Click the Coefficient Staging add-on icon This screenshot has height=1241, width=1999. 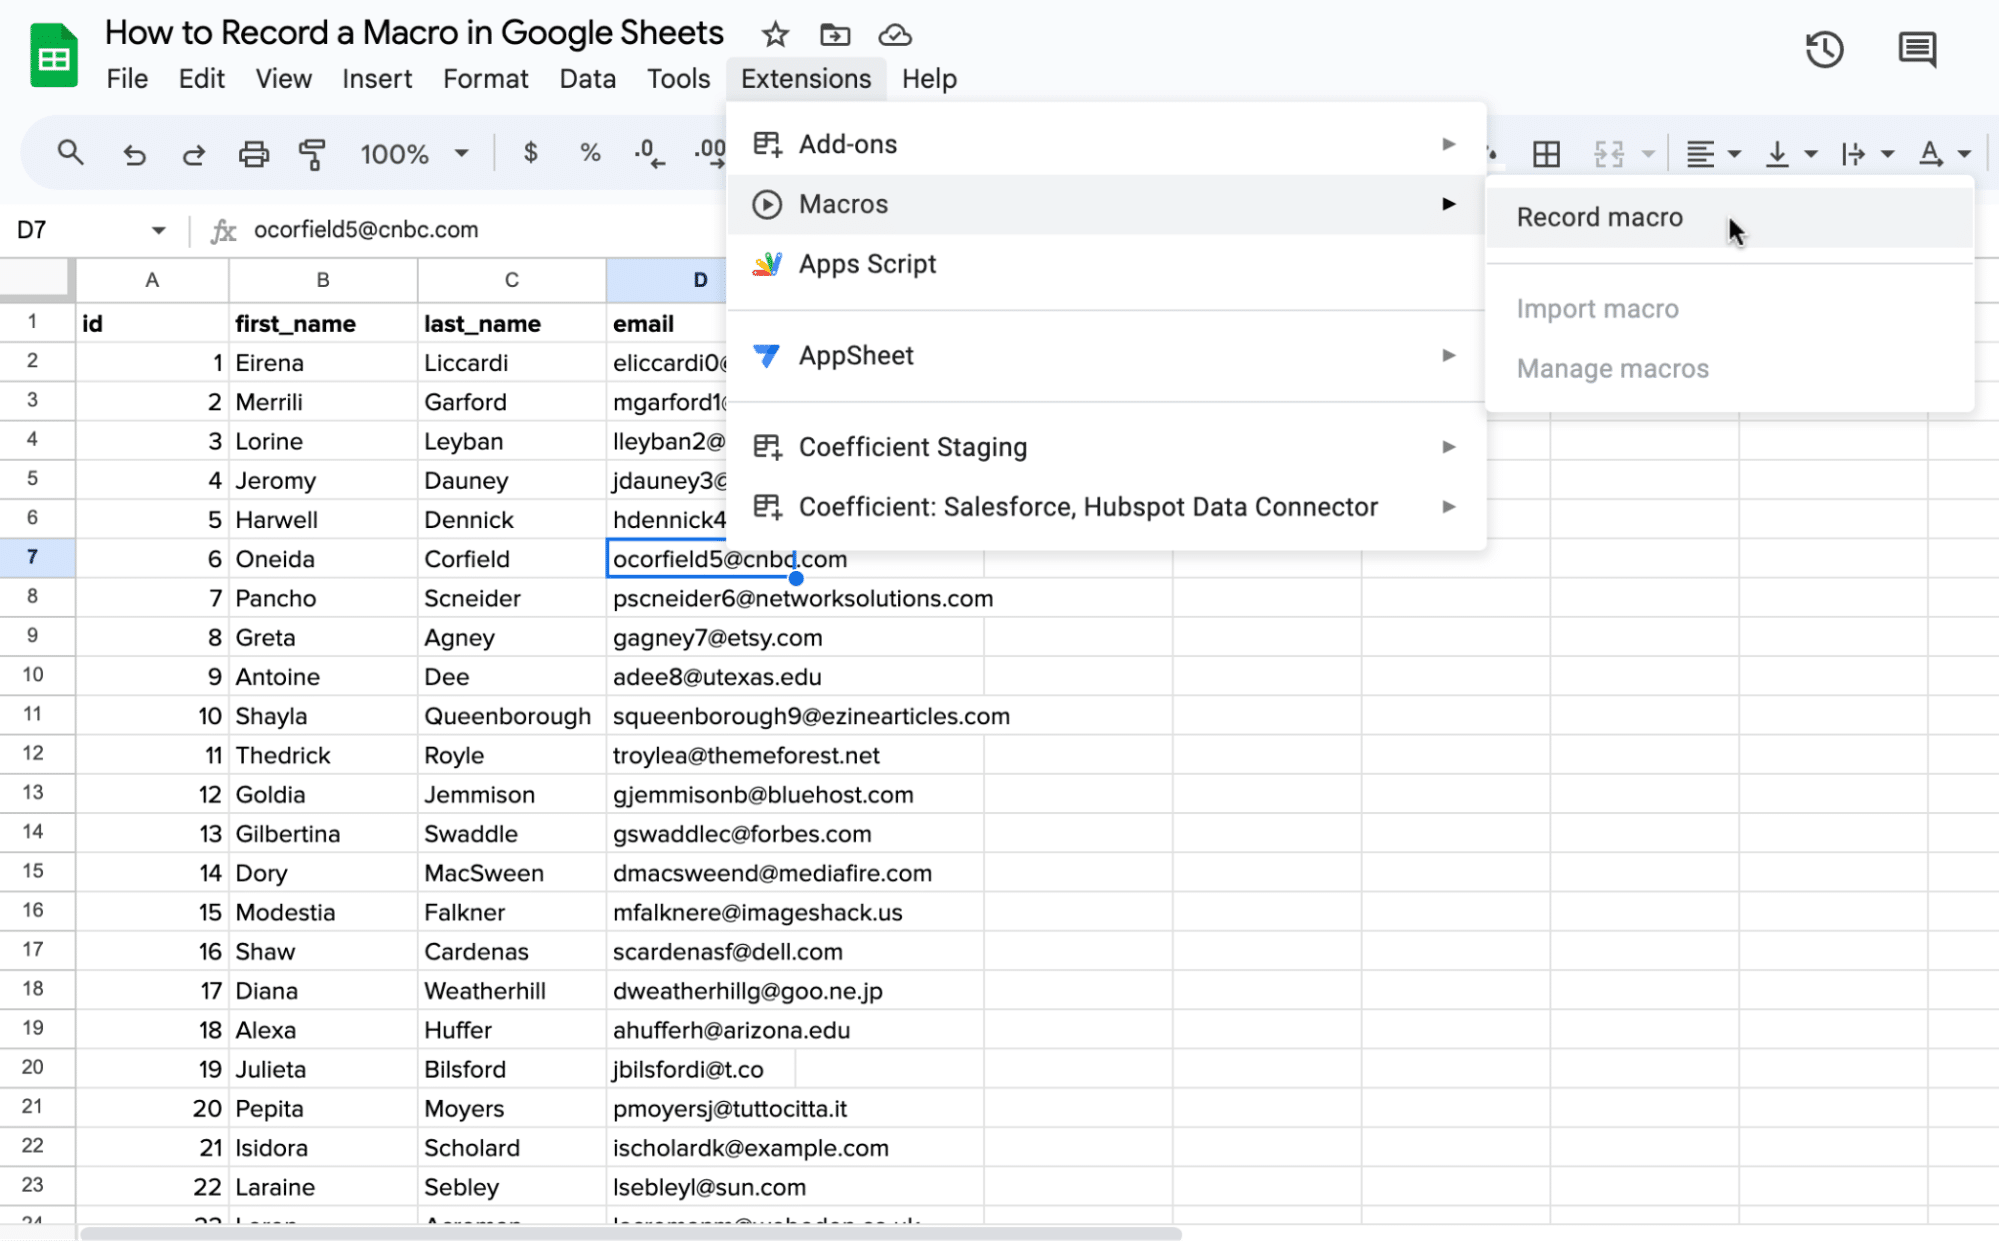pyautogui.click(x=767, y=447)
